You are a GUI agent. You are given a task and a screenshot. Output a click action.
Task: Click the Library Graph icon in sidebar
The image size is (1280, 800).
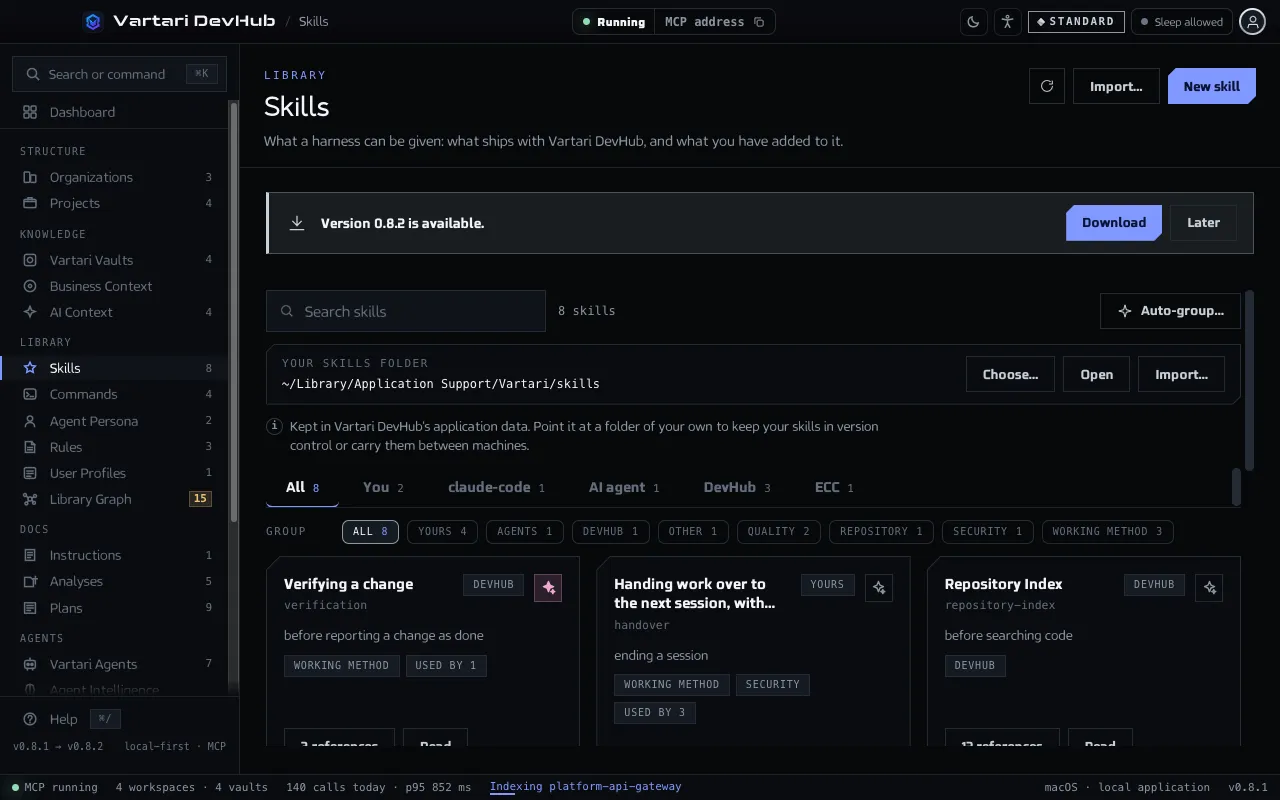pyautogui.click(x=30, y=499)
